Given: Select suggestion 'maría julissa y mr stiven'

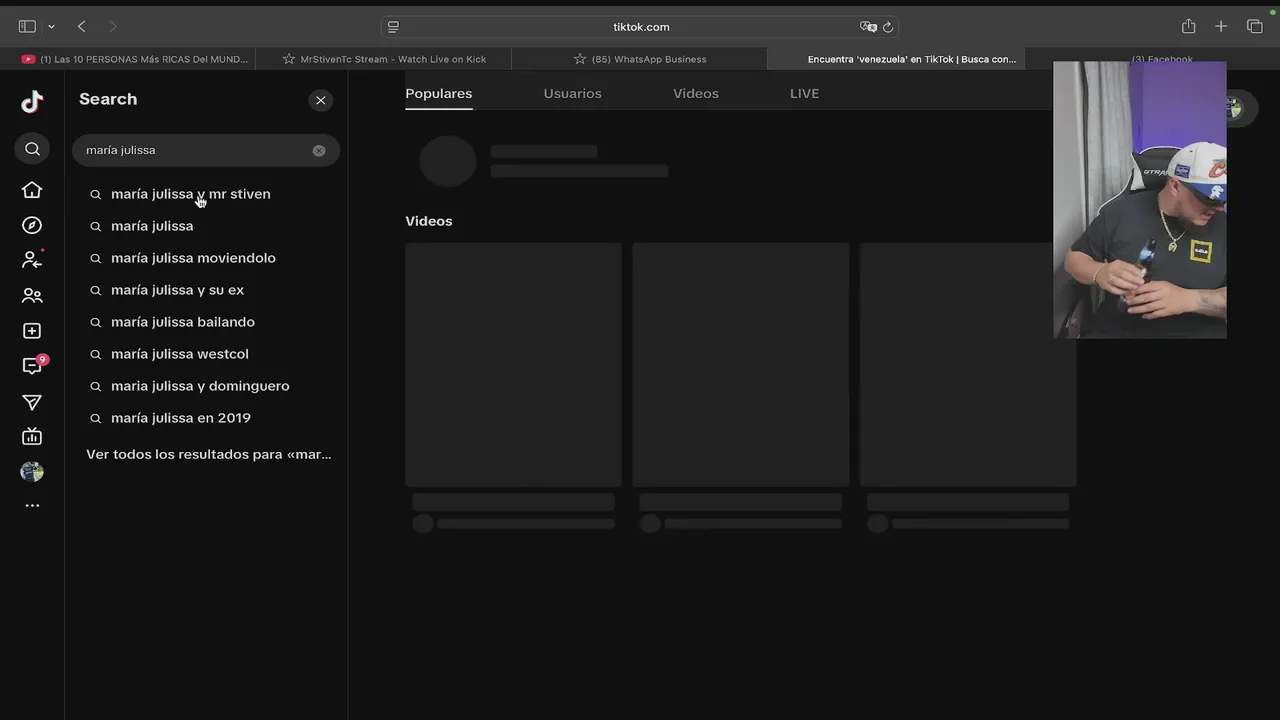Looking at the screenshot, I should click(x=190, y=194).
